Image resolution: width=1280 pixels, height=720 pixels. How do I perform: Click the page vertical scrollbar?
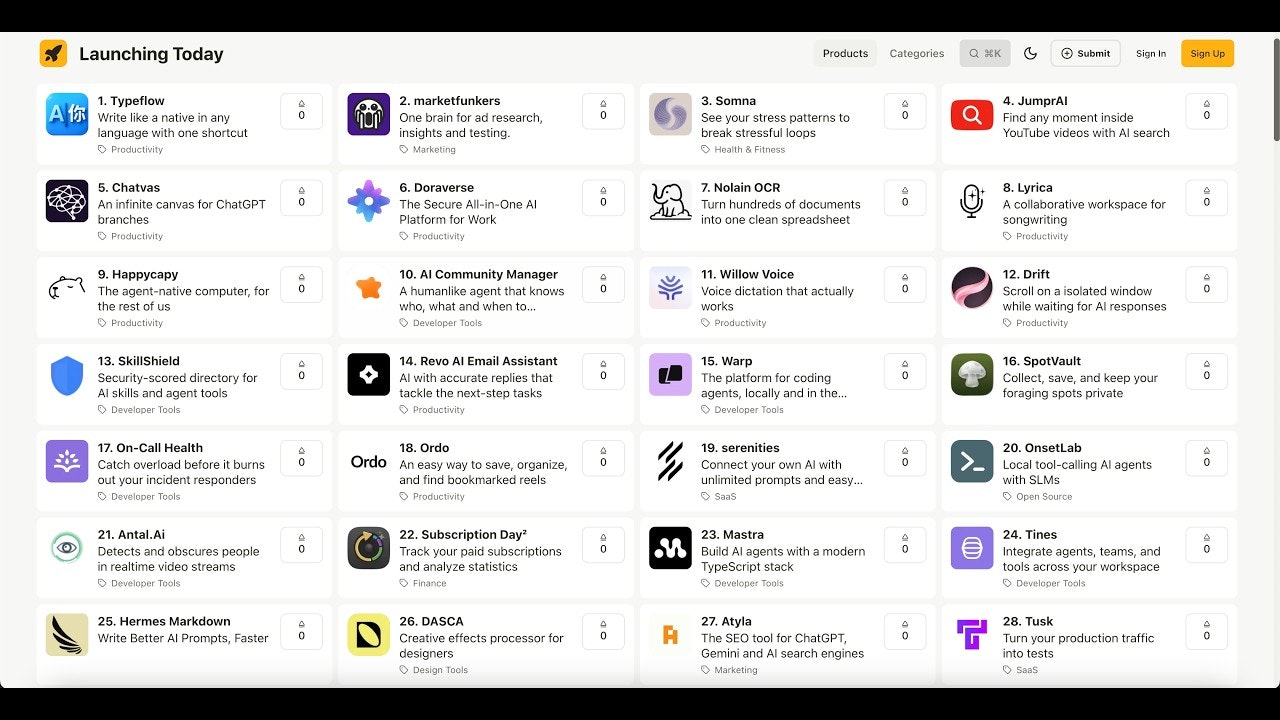1275,88
